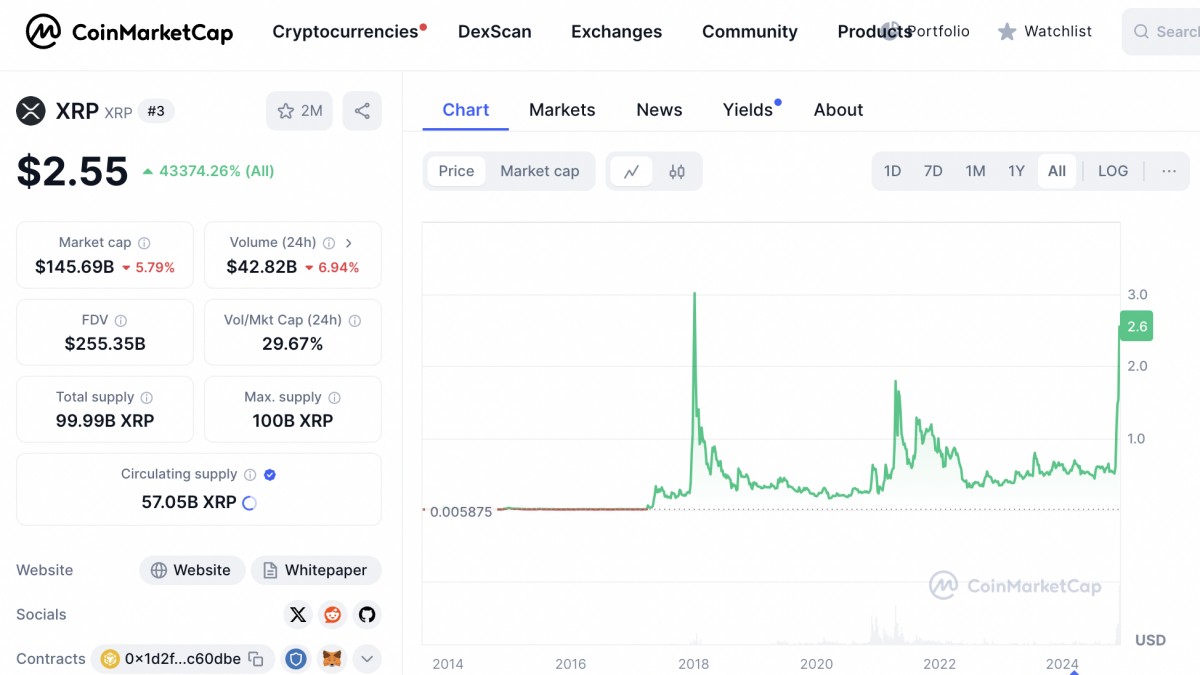Open the Whitepaper link

point(316,571)
